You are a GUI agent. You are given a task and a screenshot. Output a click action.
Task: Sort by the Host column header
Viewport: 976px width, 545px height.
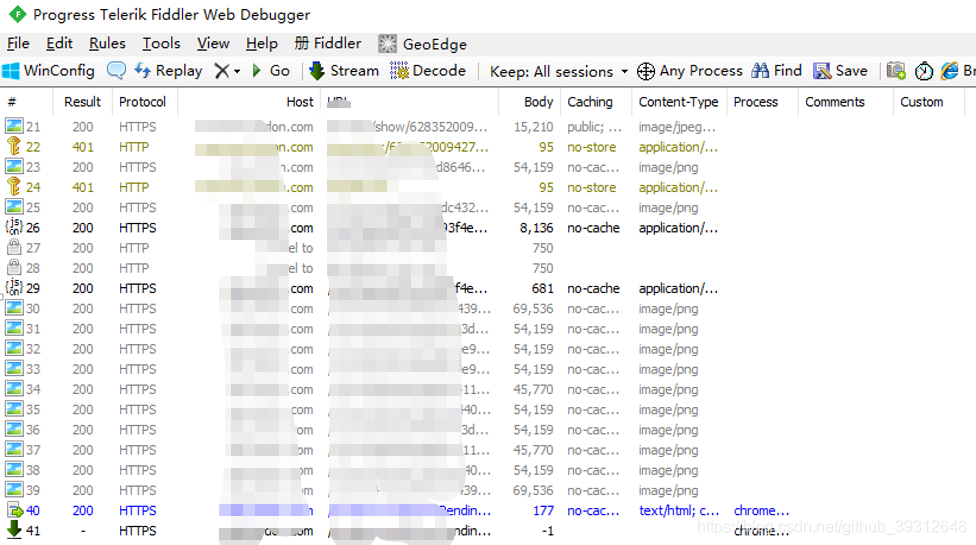pyautogui.click(x=299, y=102)
